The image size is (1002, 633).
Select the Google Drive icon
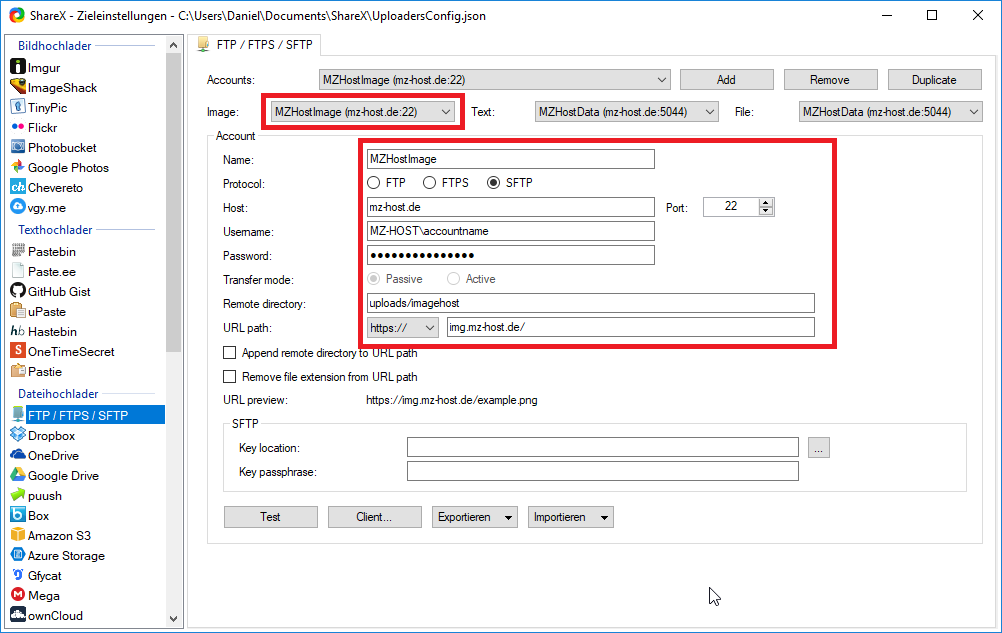pyautogui.click(x=18, y=475)
